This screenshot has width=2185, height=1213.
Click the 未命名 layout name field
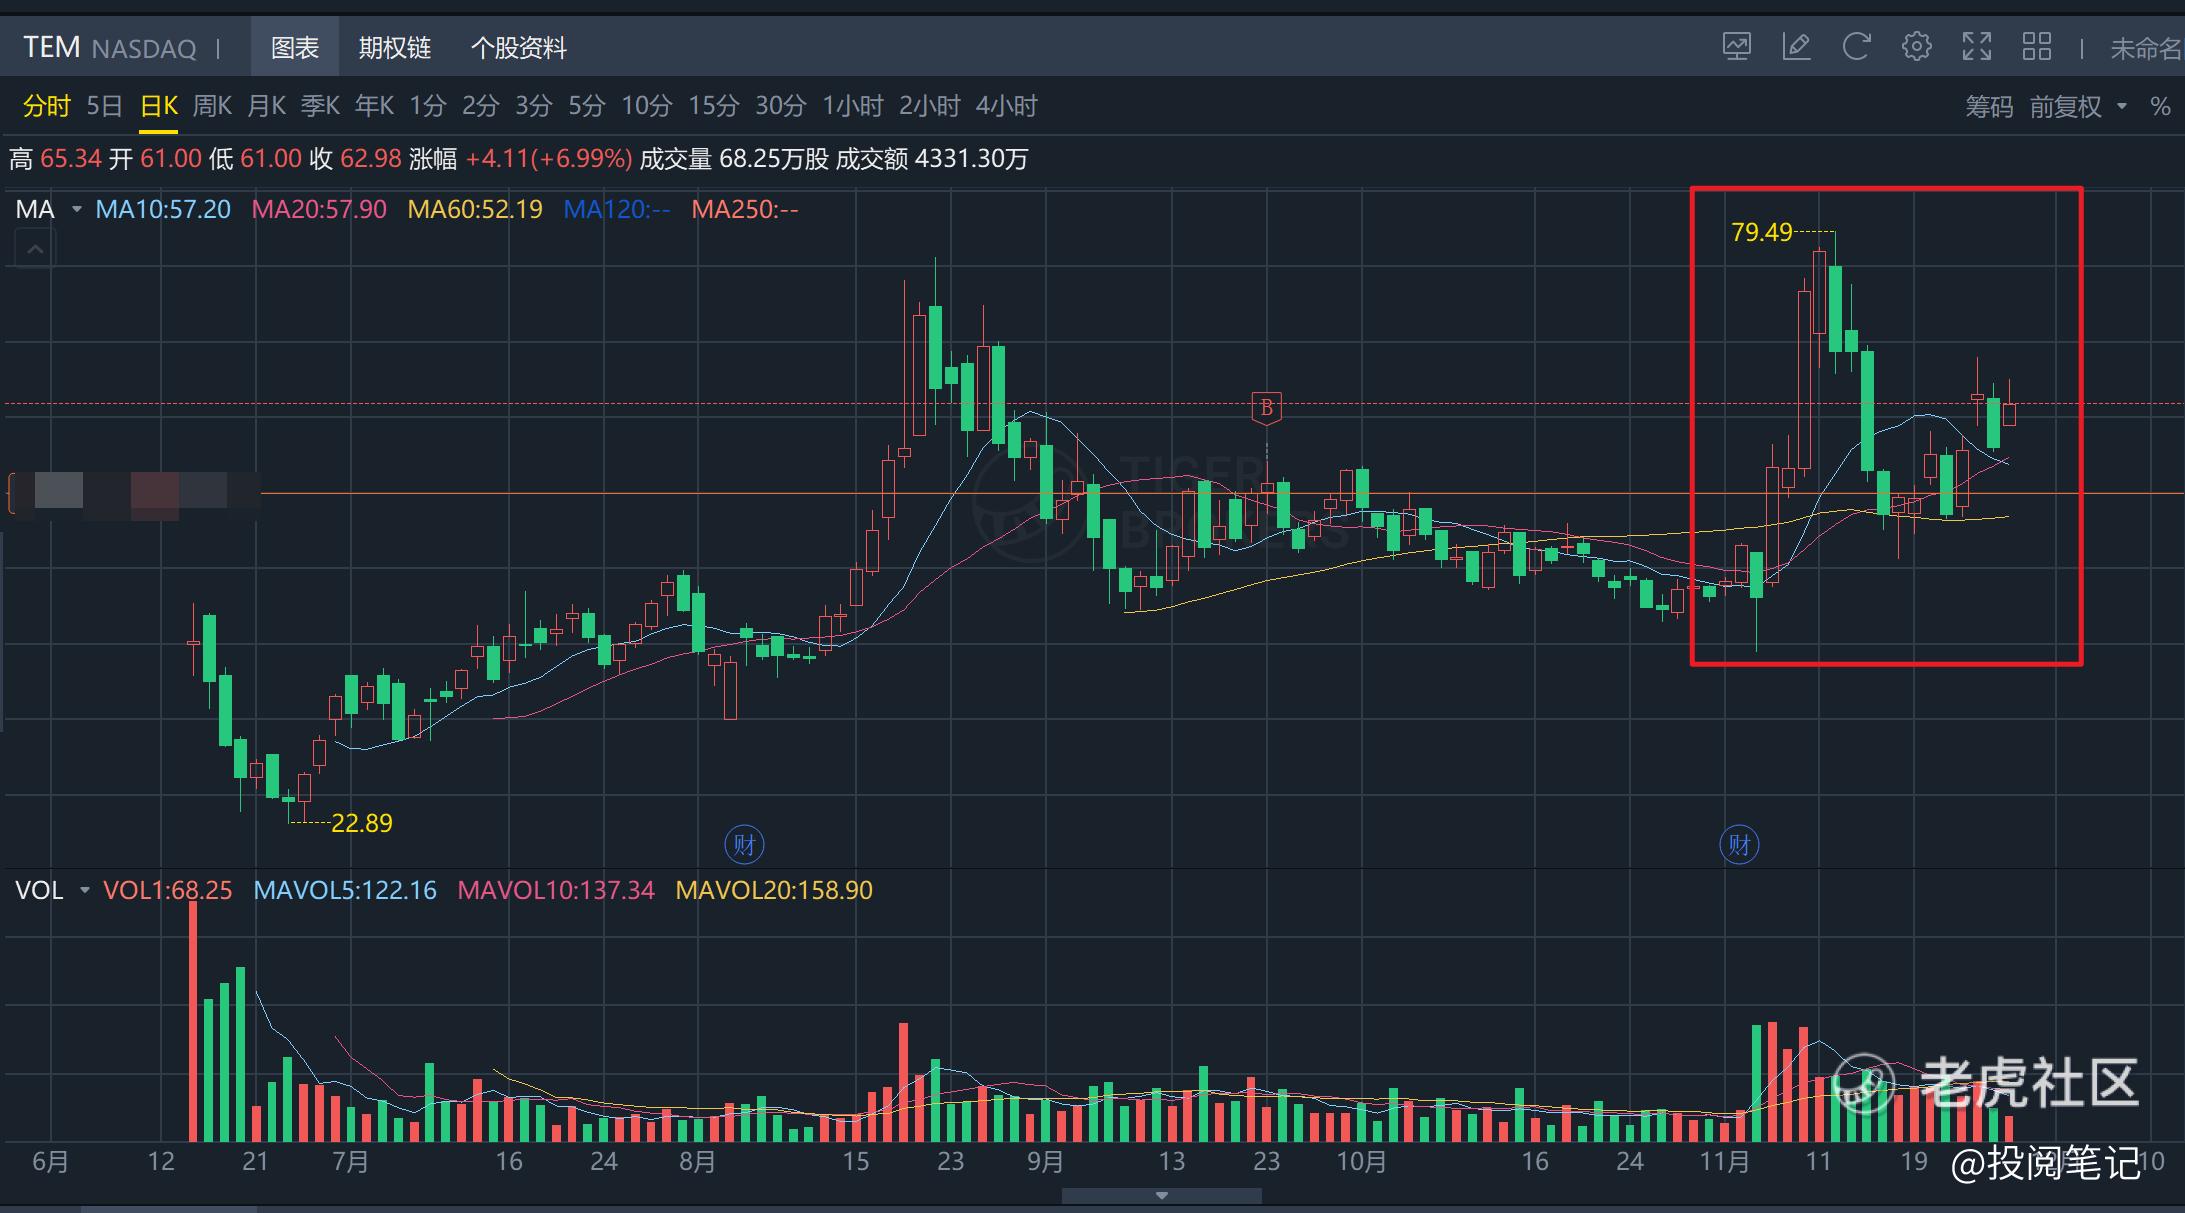pyautogui.click(x=2145, y=48)
